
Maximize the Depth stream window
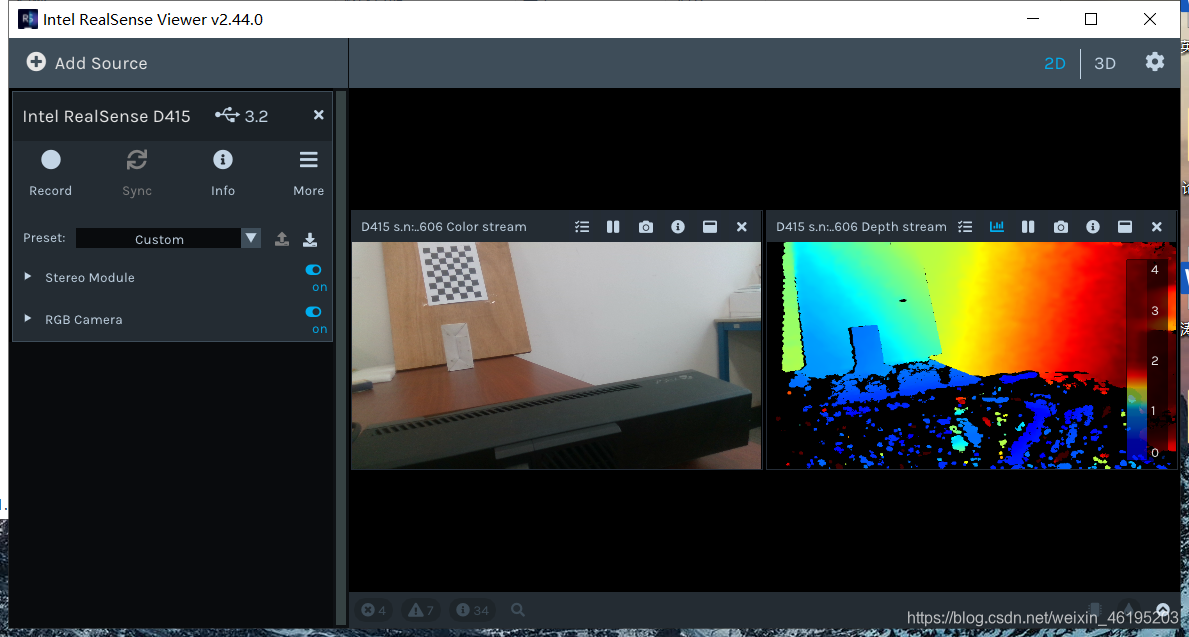coord(1125,227)
